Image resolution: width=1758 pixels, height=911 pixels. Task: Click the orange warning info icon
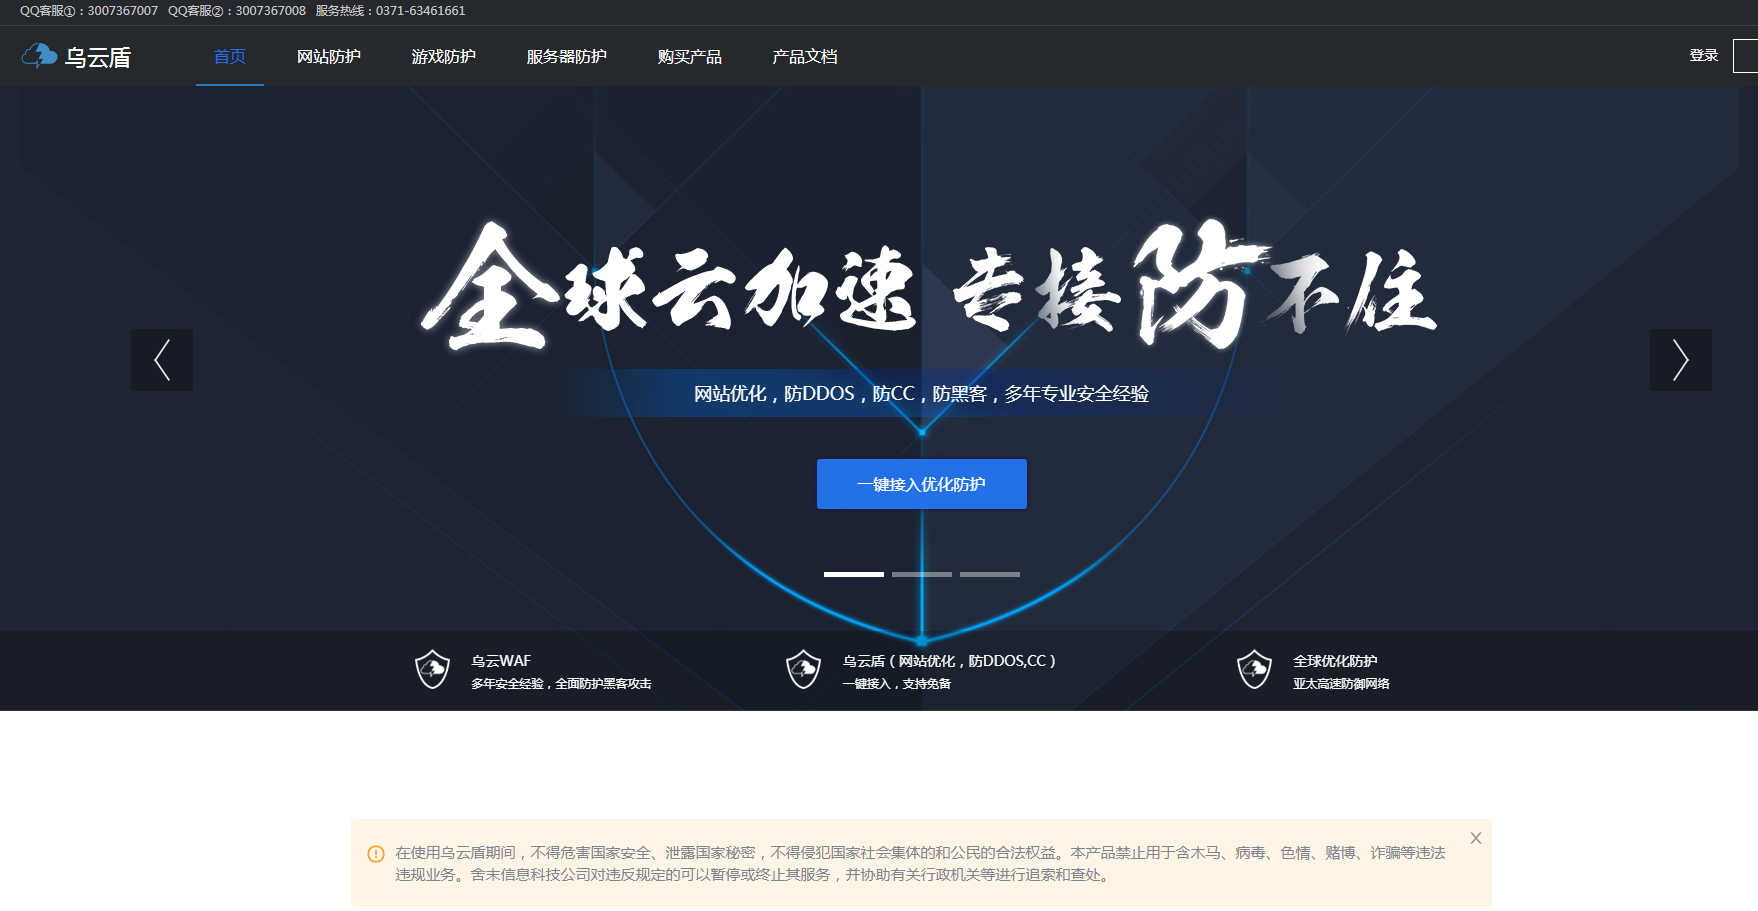[x=376, y=854]
